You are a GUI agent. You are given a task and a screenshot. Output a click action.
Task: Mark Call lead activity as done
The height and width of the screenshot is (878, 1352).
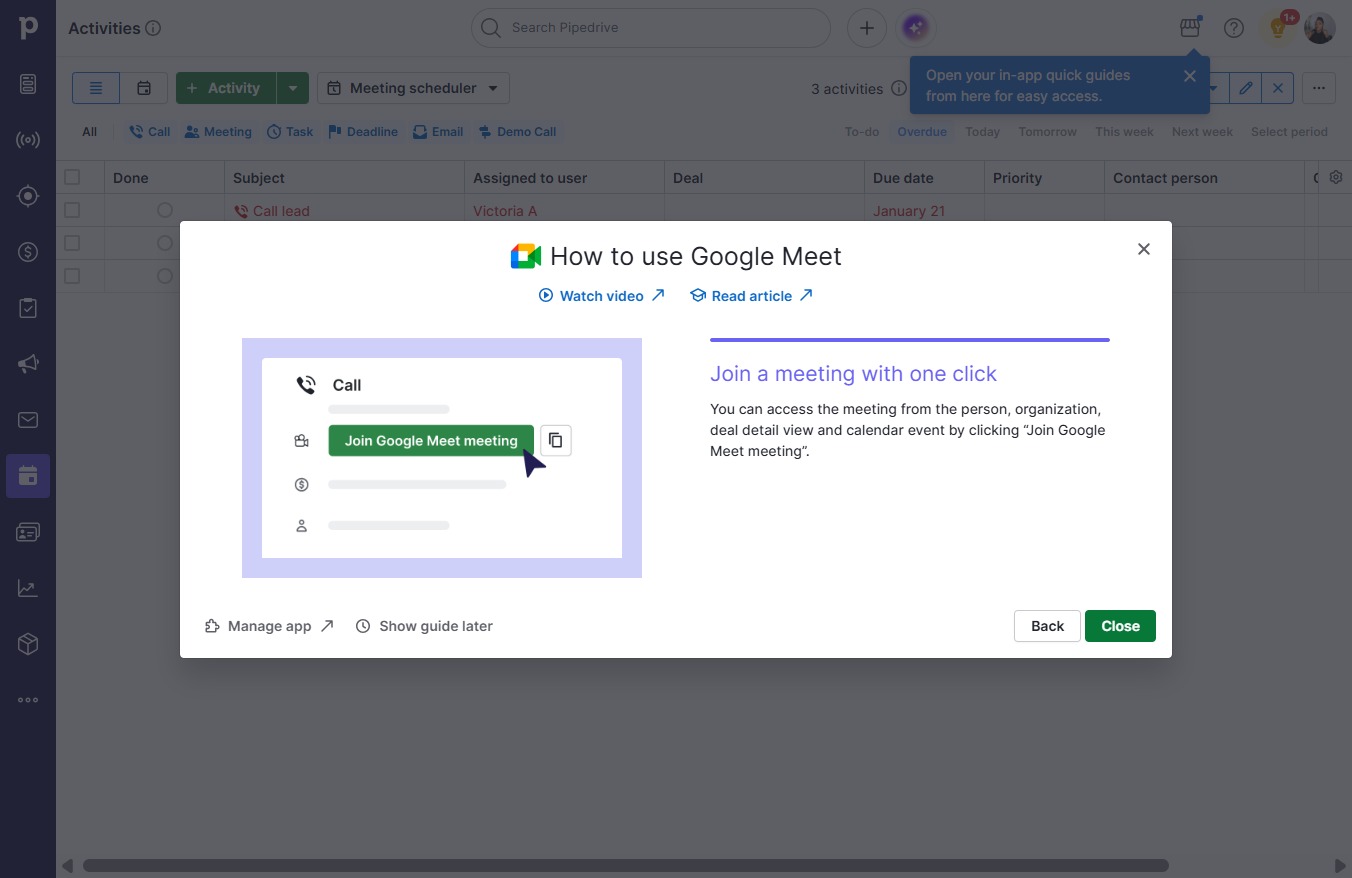165,210
